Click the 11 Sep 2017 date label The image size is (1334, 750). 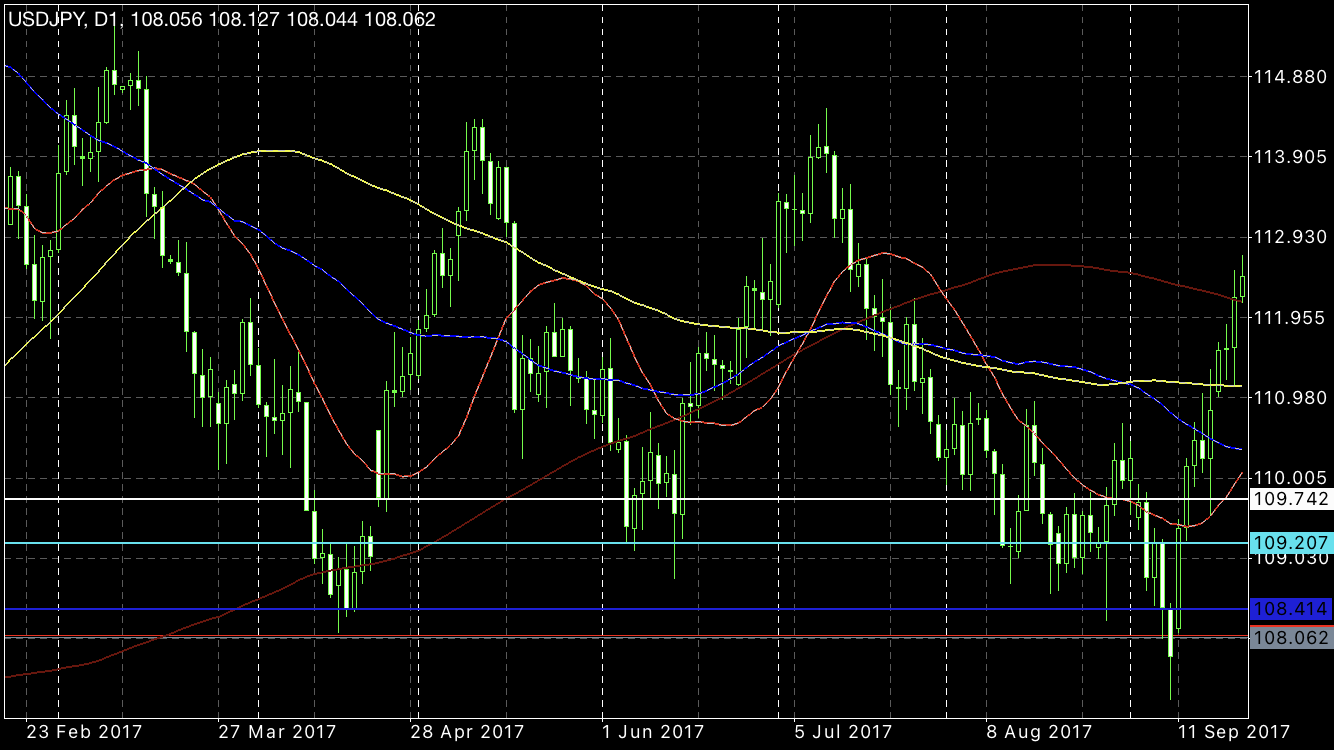point(1233,731)
